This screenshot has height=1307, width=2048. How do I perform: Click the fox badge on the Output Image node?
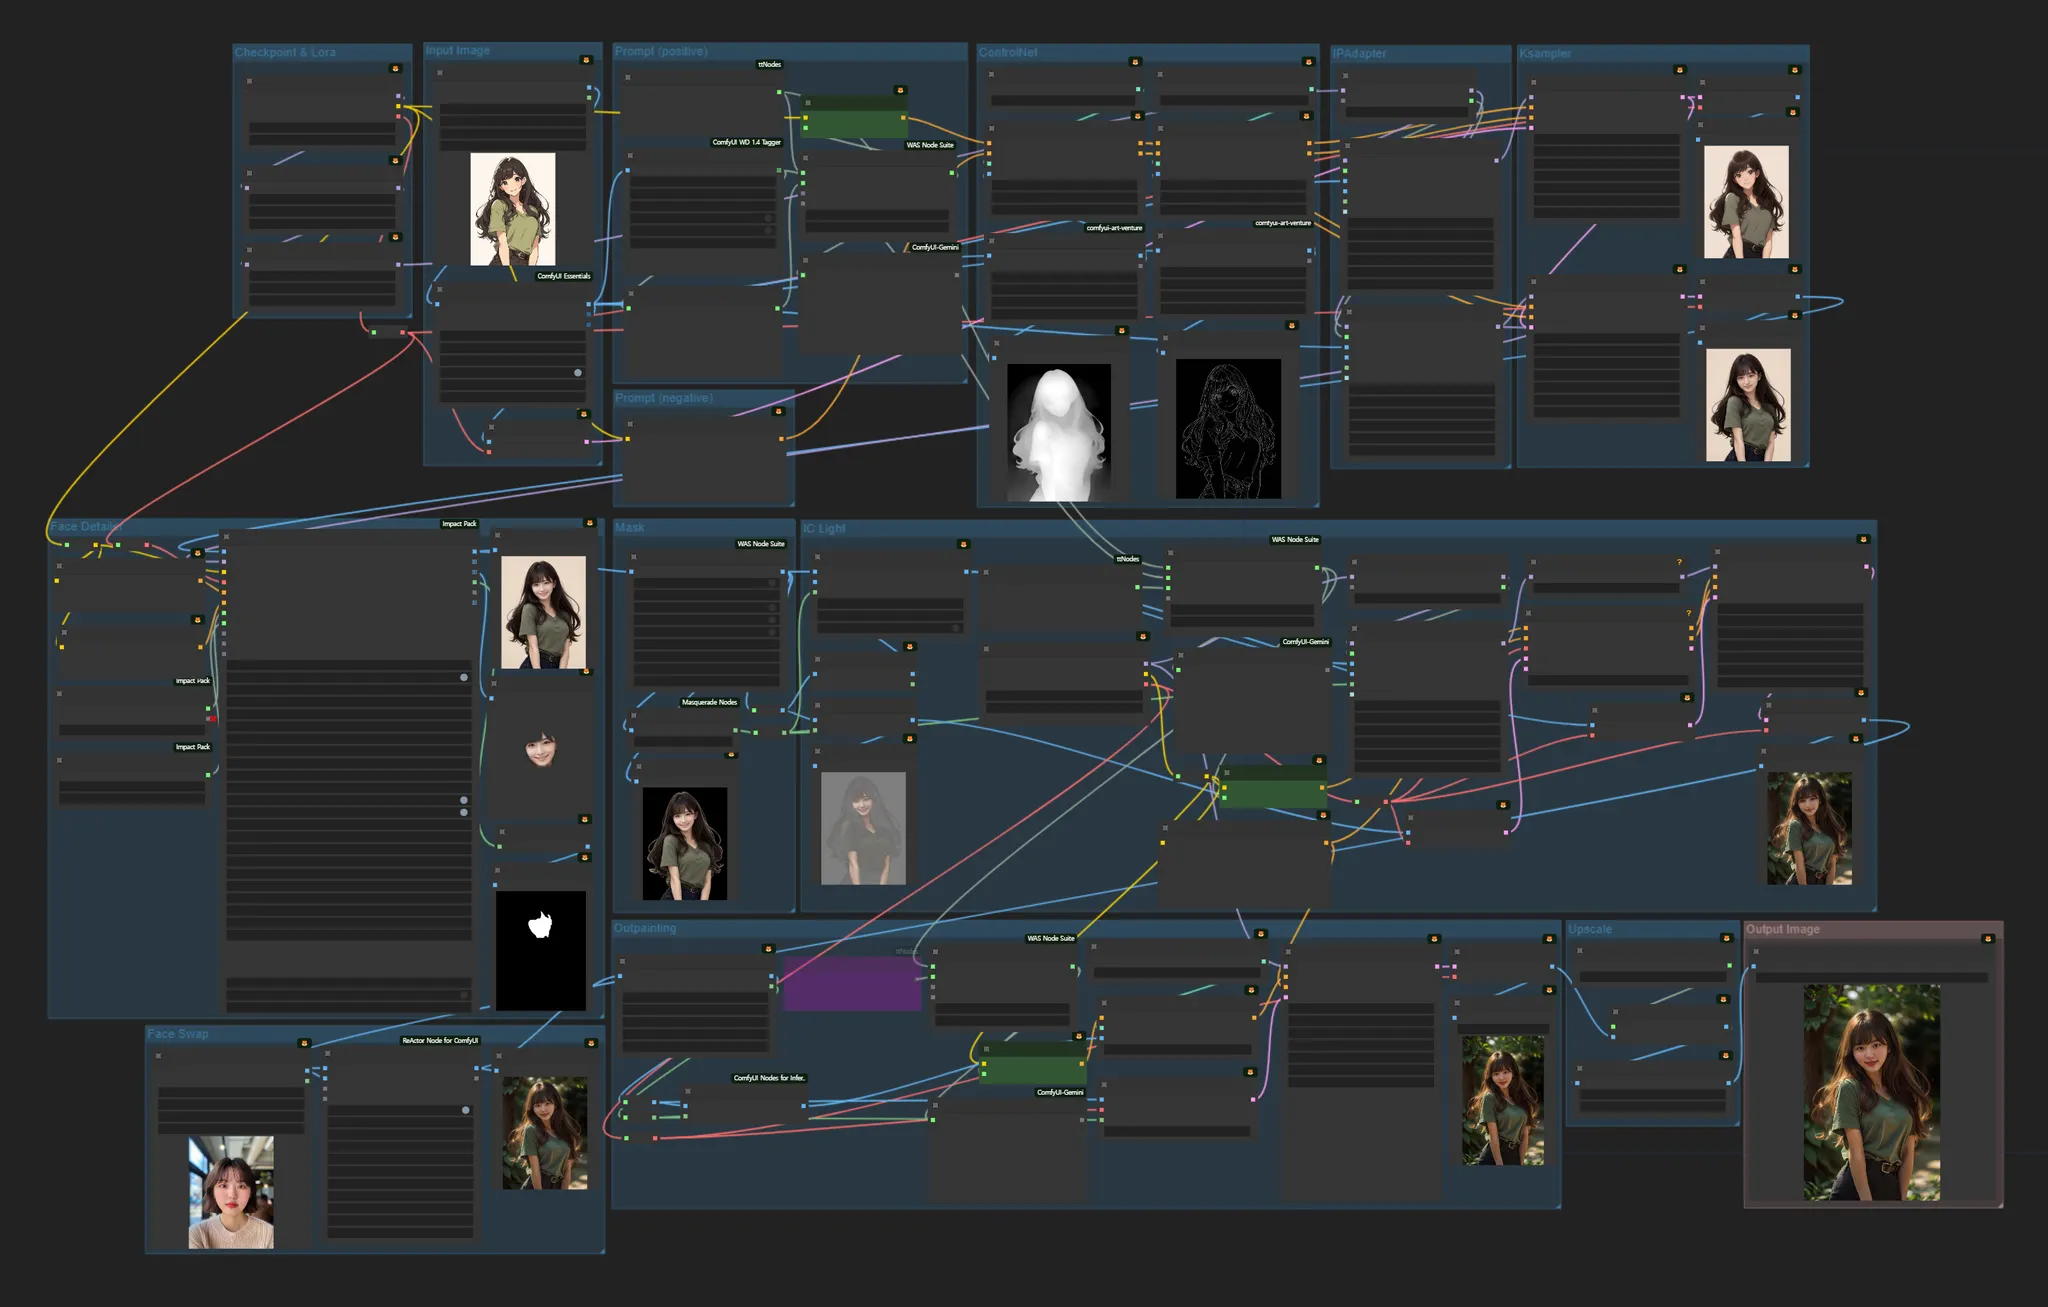pyautogui.click(x=1988, y=938)
